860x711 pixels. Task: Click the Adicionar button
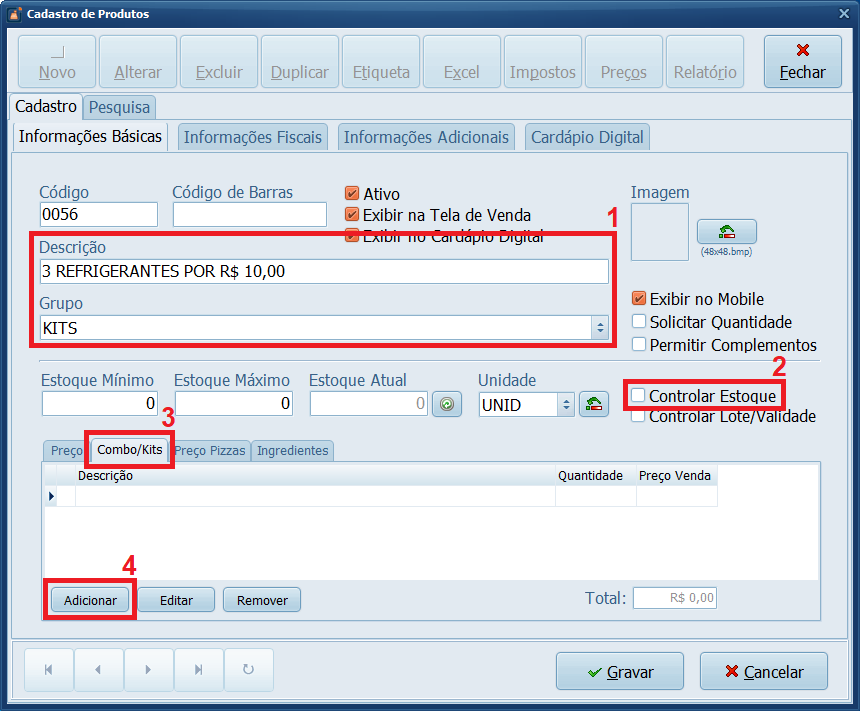point(90,601)
